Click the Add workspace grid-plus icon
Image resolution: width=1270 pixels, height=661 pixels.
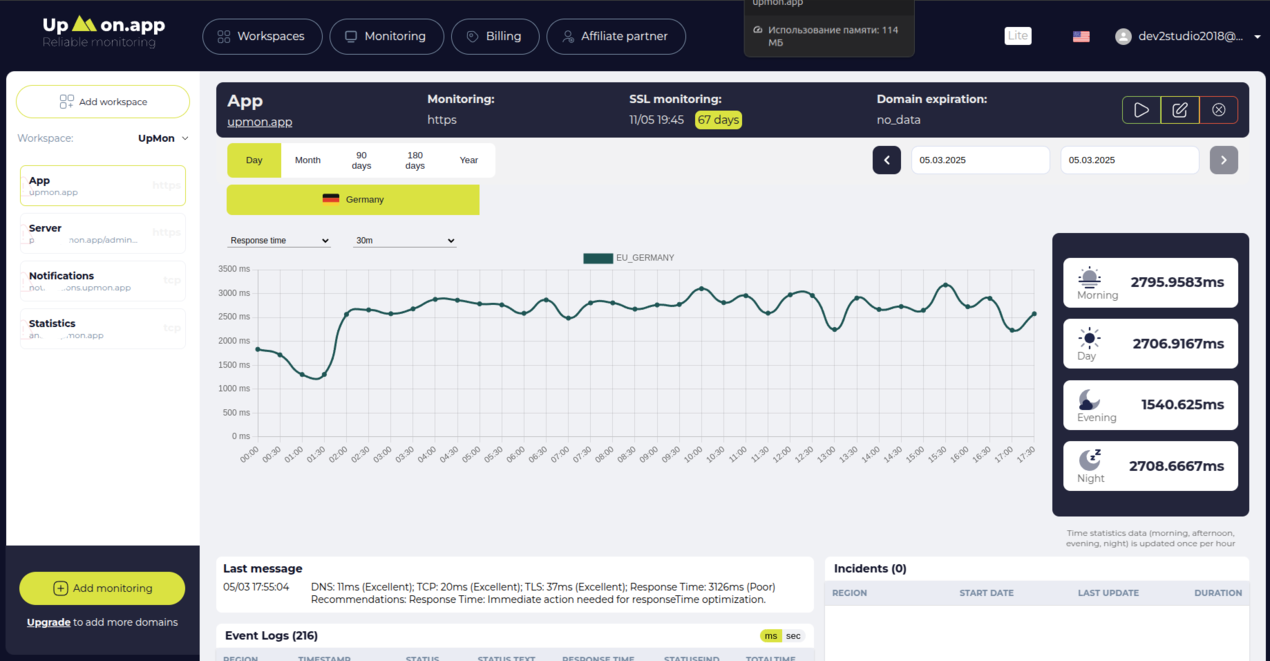click(x=66, y=102)
